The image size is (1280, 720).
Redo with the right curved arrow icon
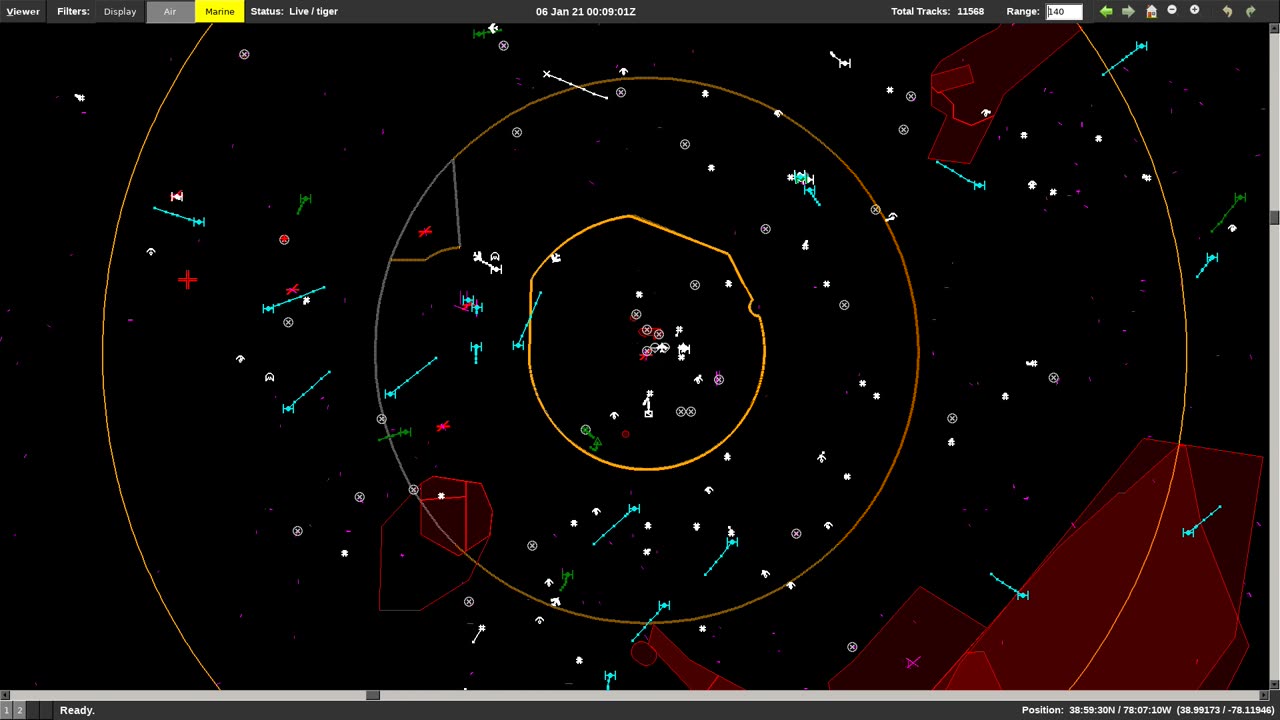[1250, 11]
